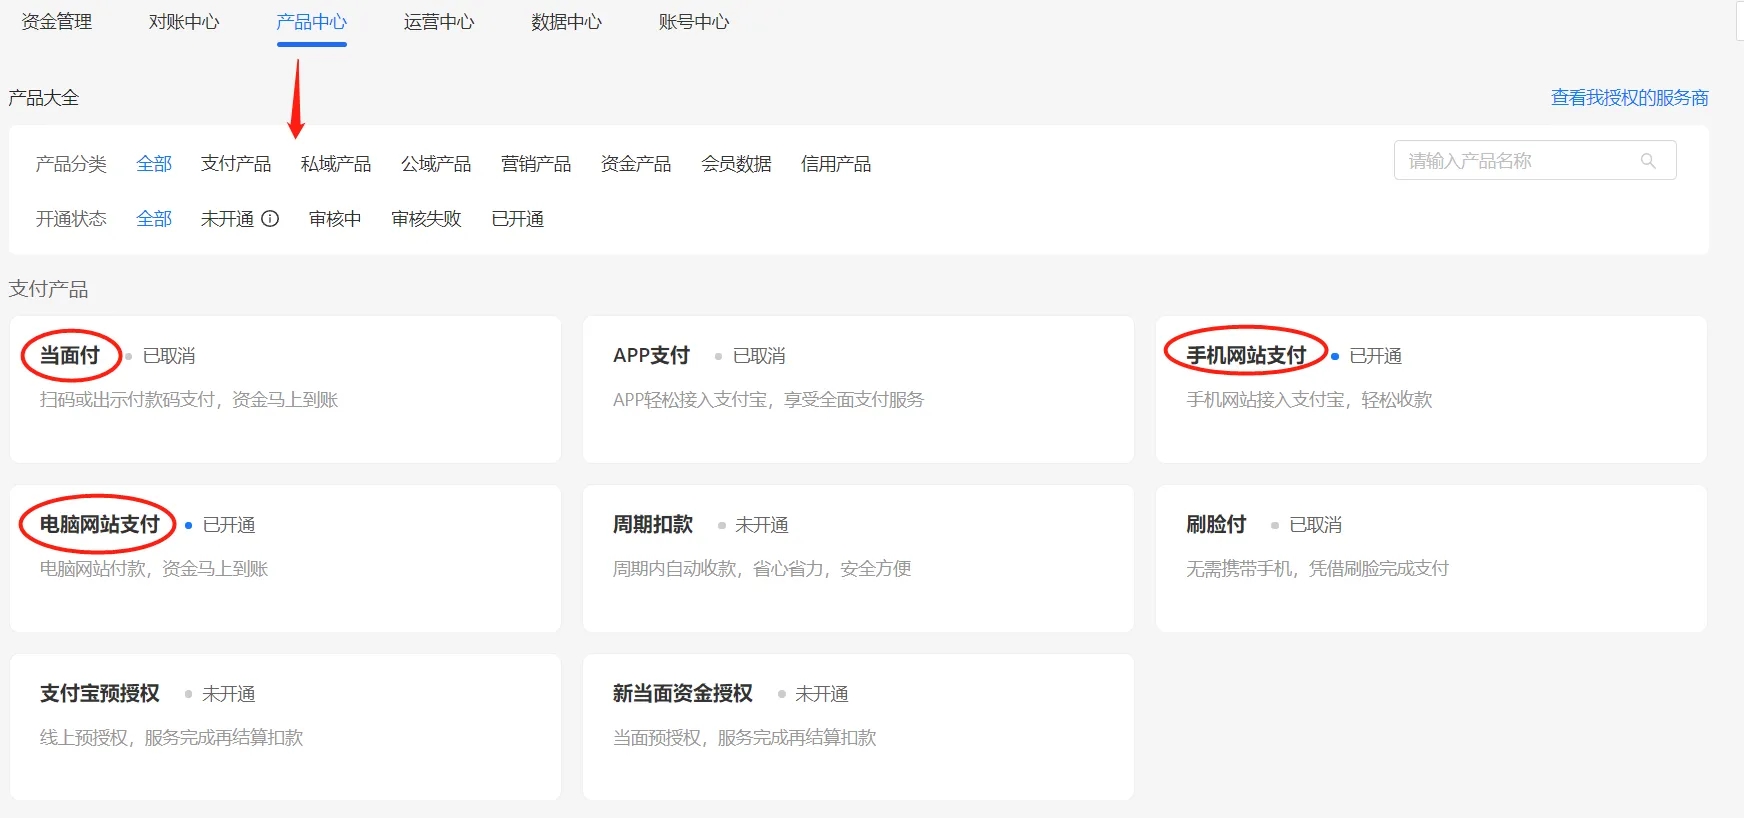
Task: Click description 扫码或出示付款码支付，资金马上到账
Action: click(189, 400)
